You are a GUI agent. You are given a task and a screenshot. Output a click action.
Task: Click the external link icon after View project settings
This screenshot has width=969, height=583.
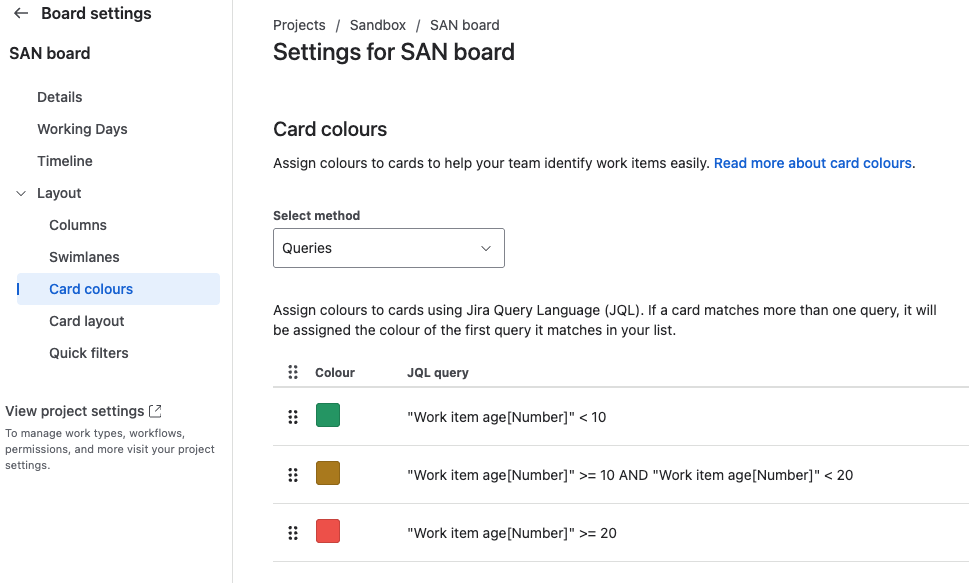point(155,411)
